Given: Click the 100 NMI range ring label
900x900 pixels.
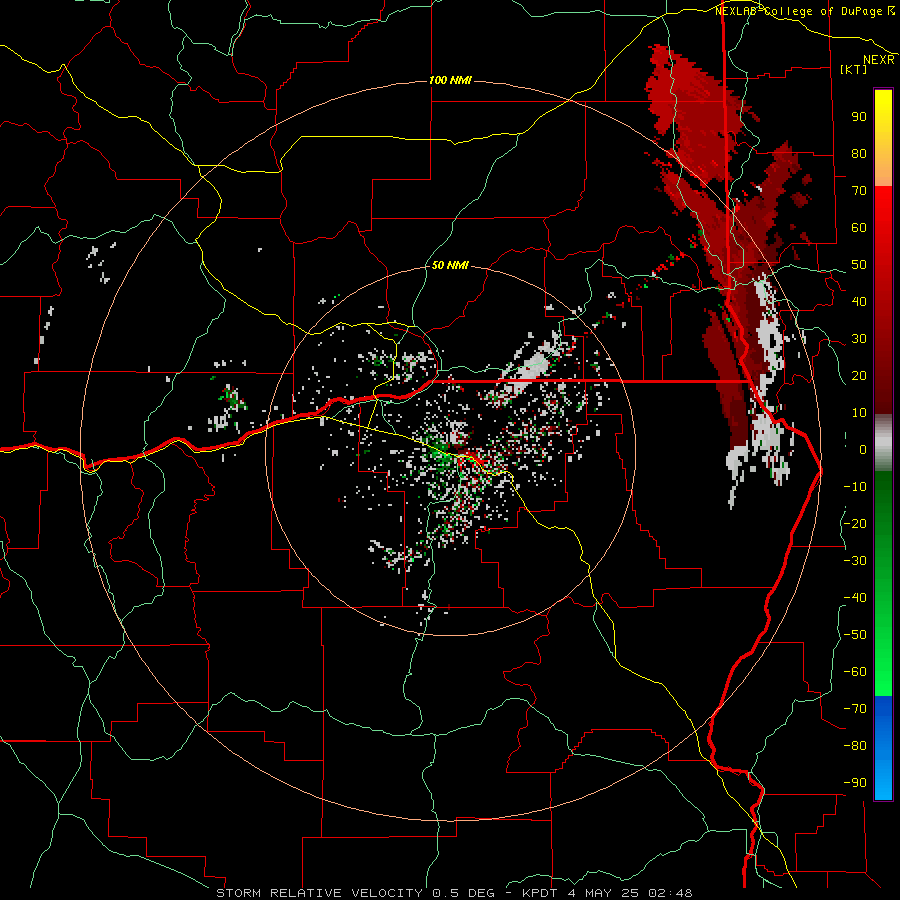Looking at the screenshot, I should coord(450,80).
